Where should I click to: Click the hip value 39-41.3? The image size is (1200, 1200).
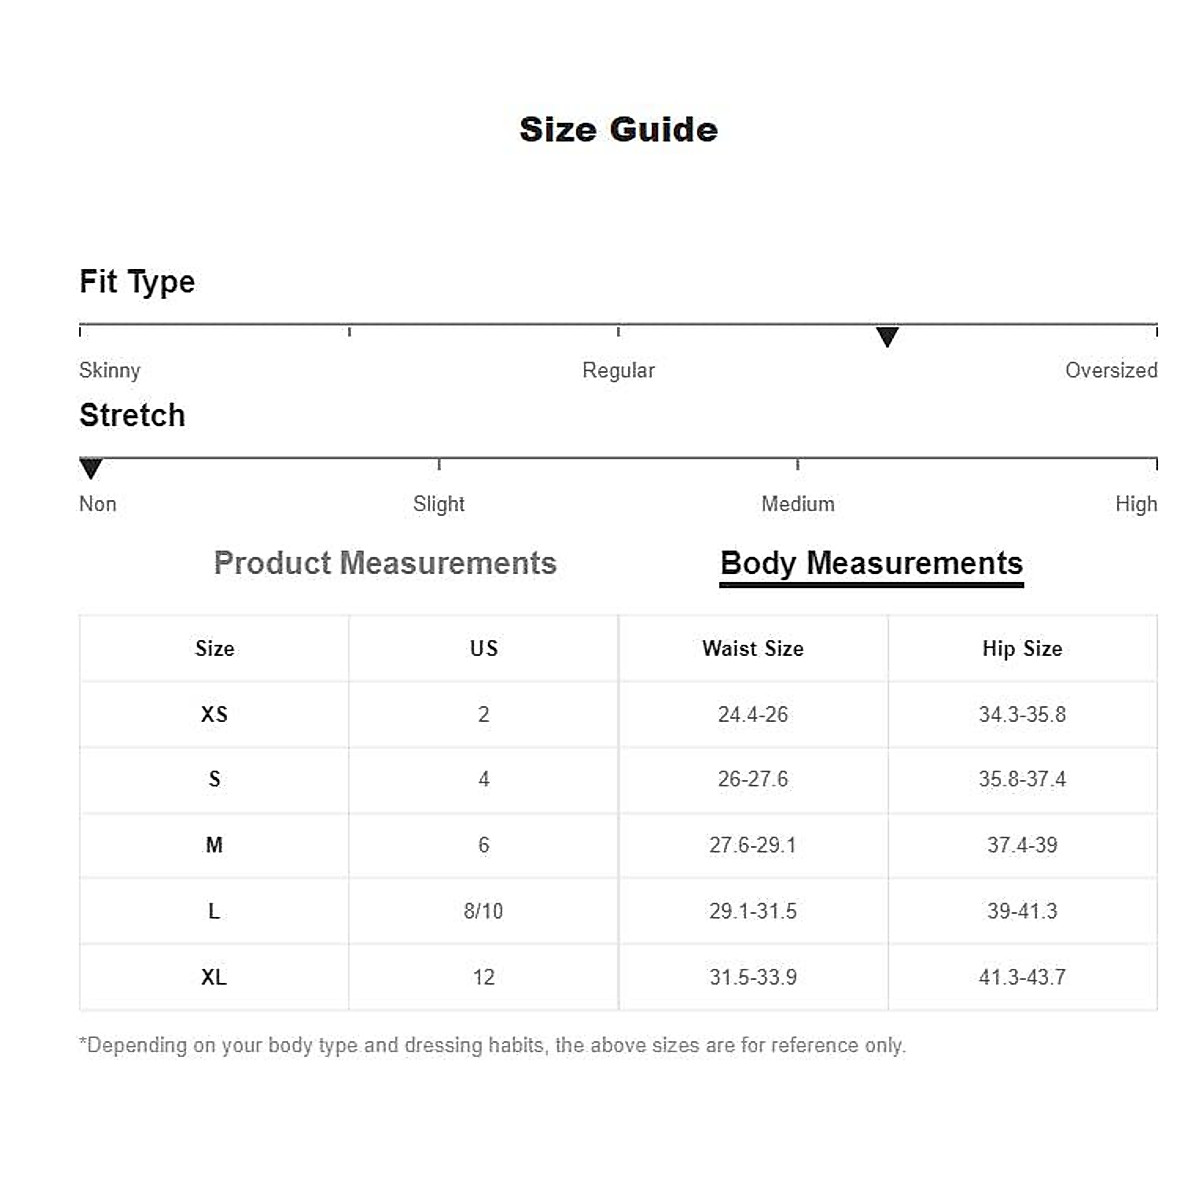[1022, 911]
